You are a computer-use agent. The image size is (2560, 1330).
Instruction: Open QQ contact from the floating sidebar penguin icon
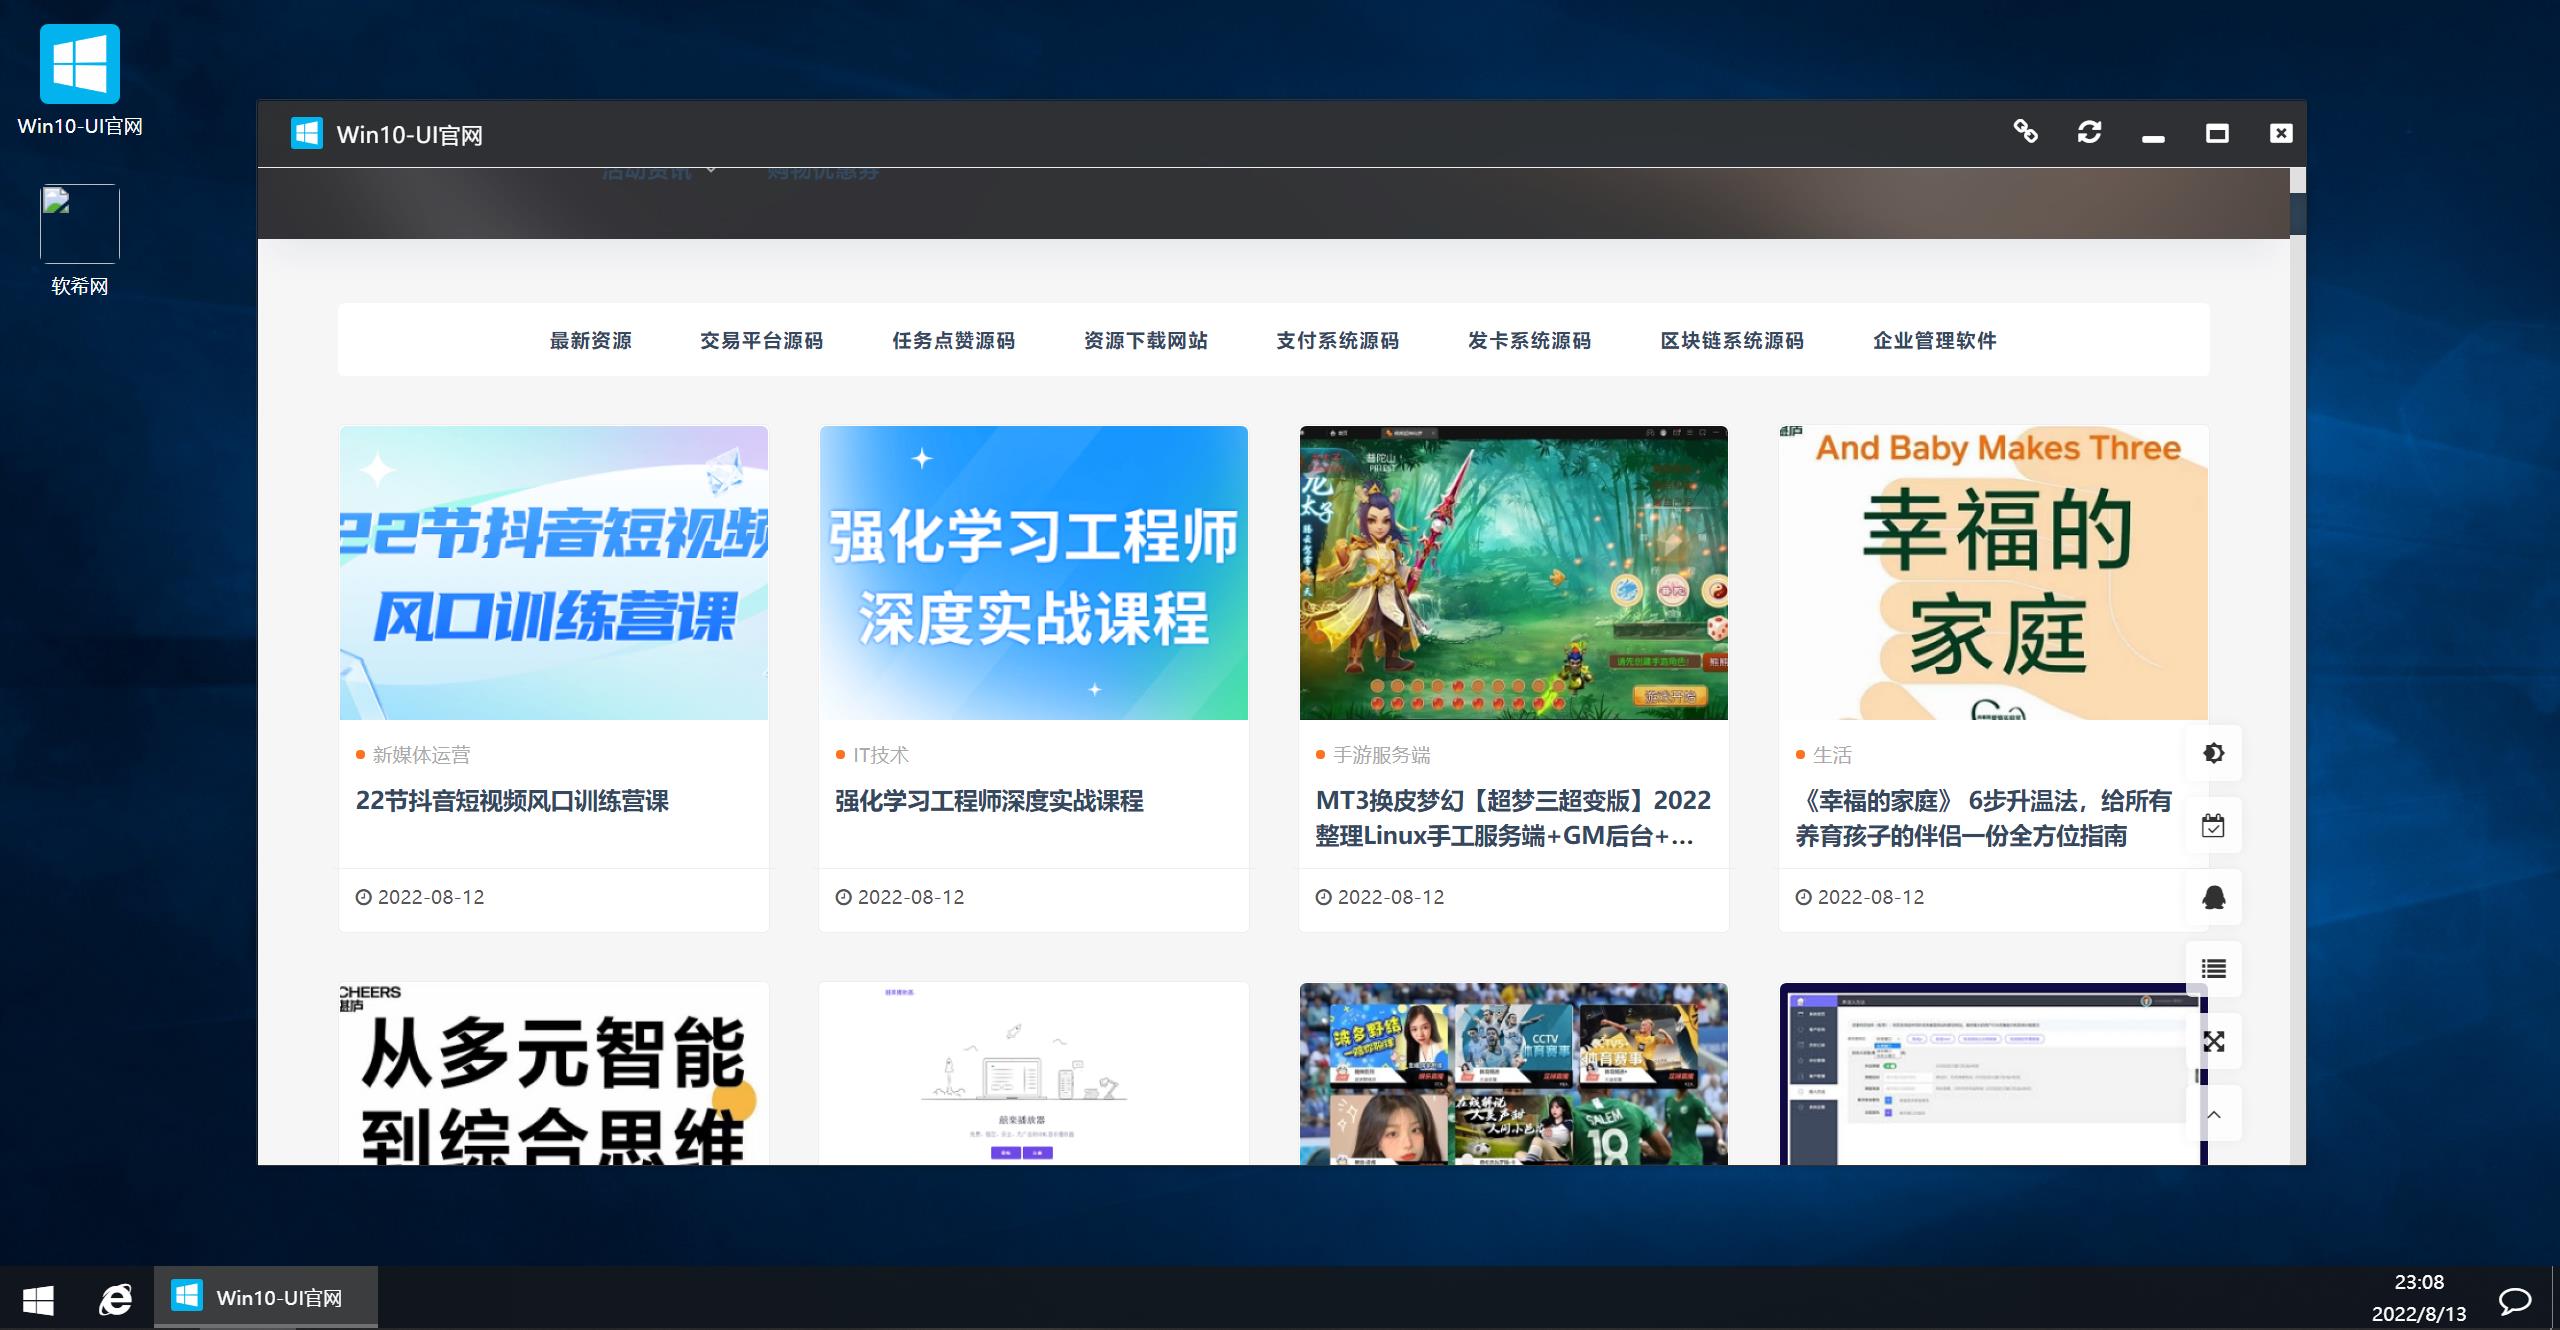click(x=2214, y=897)
